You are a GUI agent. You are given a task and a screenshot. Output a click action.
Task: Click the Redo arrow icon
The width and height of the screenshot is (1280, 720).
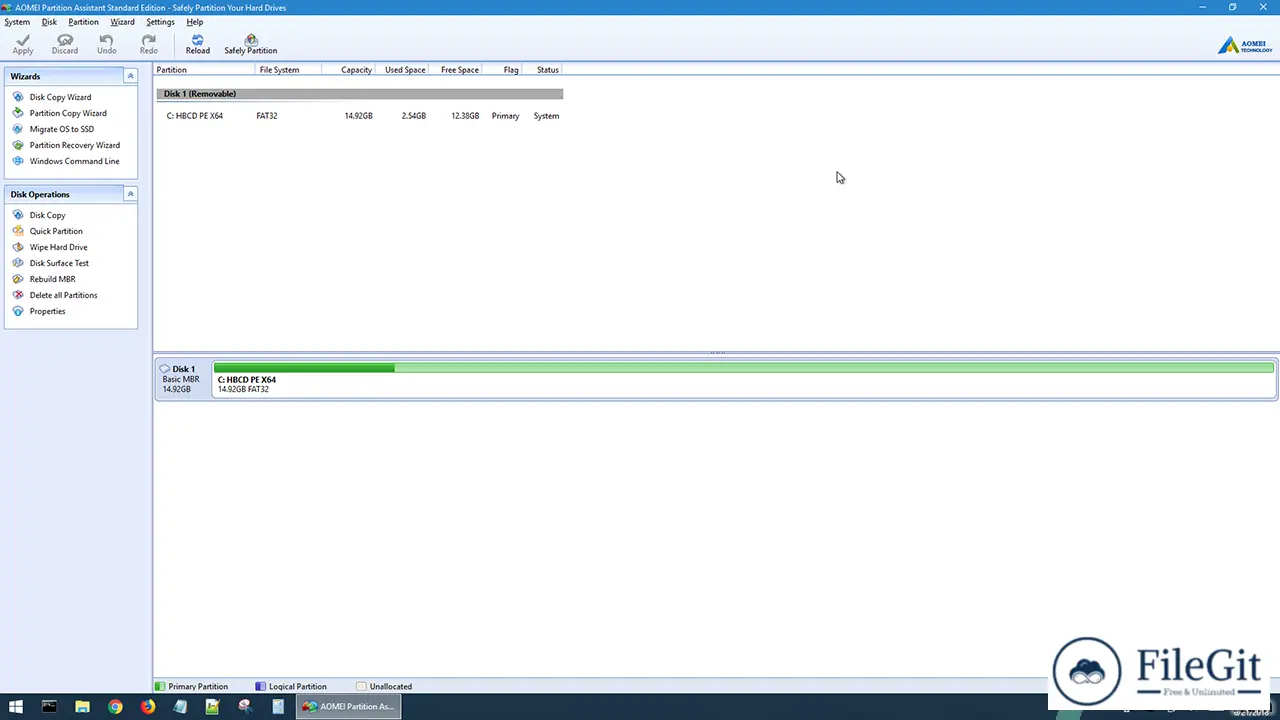tap(149, 40)
